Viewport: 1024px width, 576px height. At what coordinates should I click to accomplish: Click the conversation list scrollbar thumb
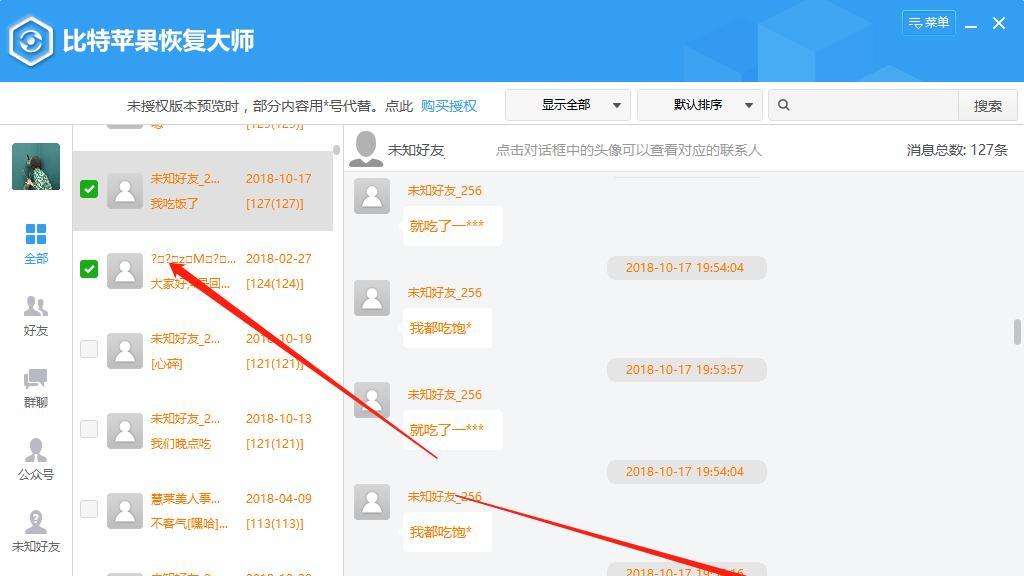pos(336,150)
